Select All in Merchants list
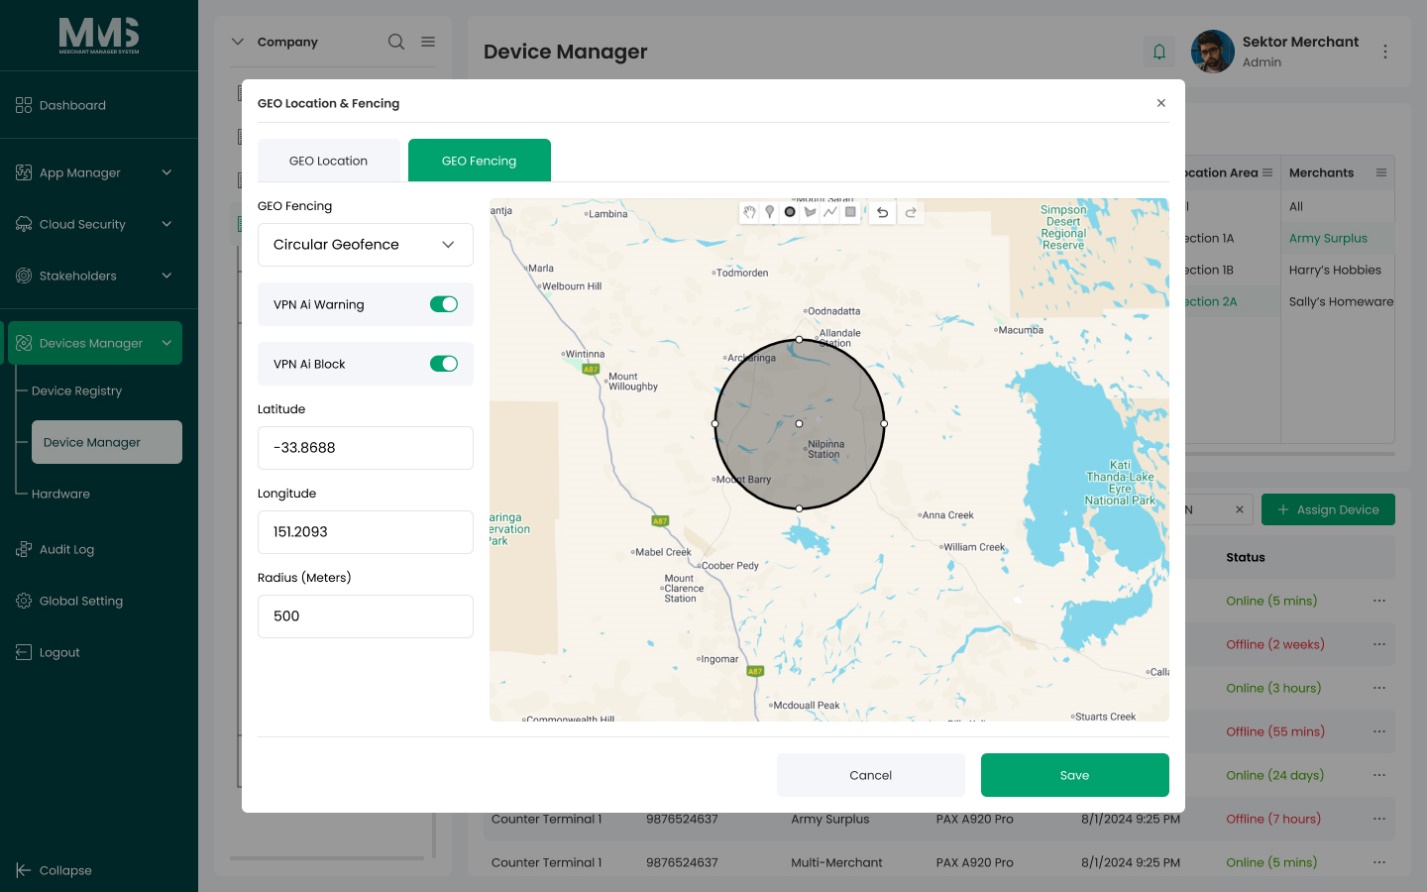 1296,207
